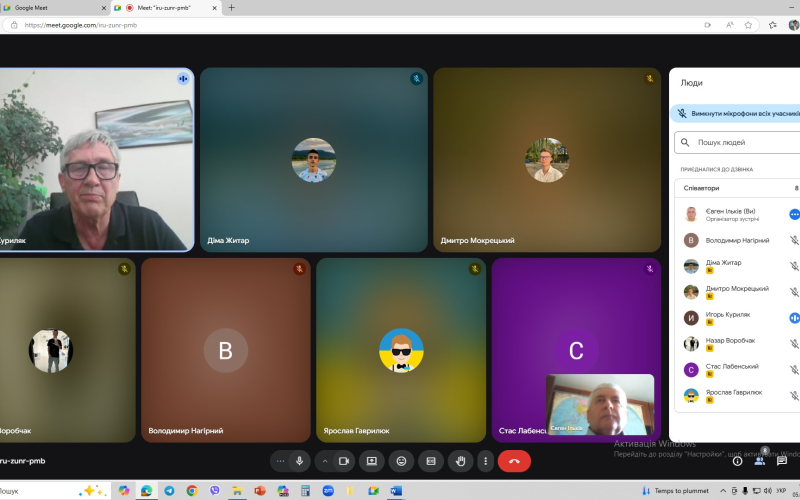Screen dimensions: 800x500
Task: Collapse the 'Співавтори' section
Action: (x=737, y=188)
